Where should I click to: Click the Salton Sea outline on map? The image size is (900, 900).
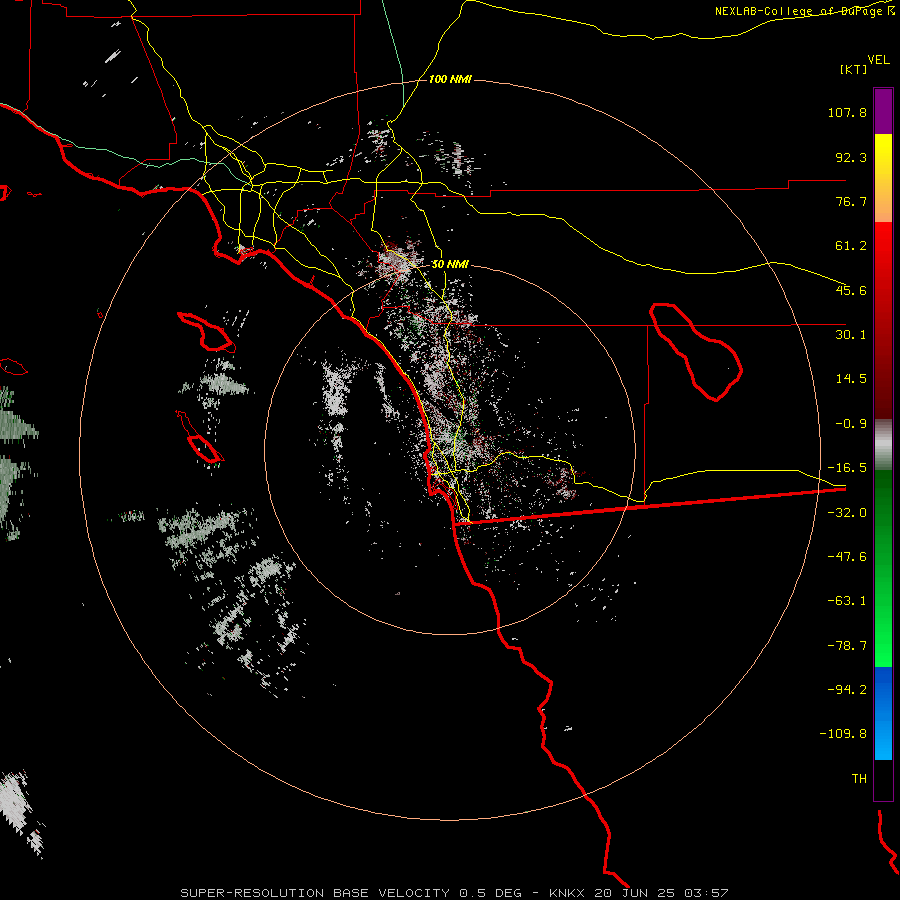696,352
